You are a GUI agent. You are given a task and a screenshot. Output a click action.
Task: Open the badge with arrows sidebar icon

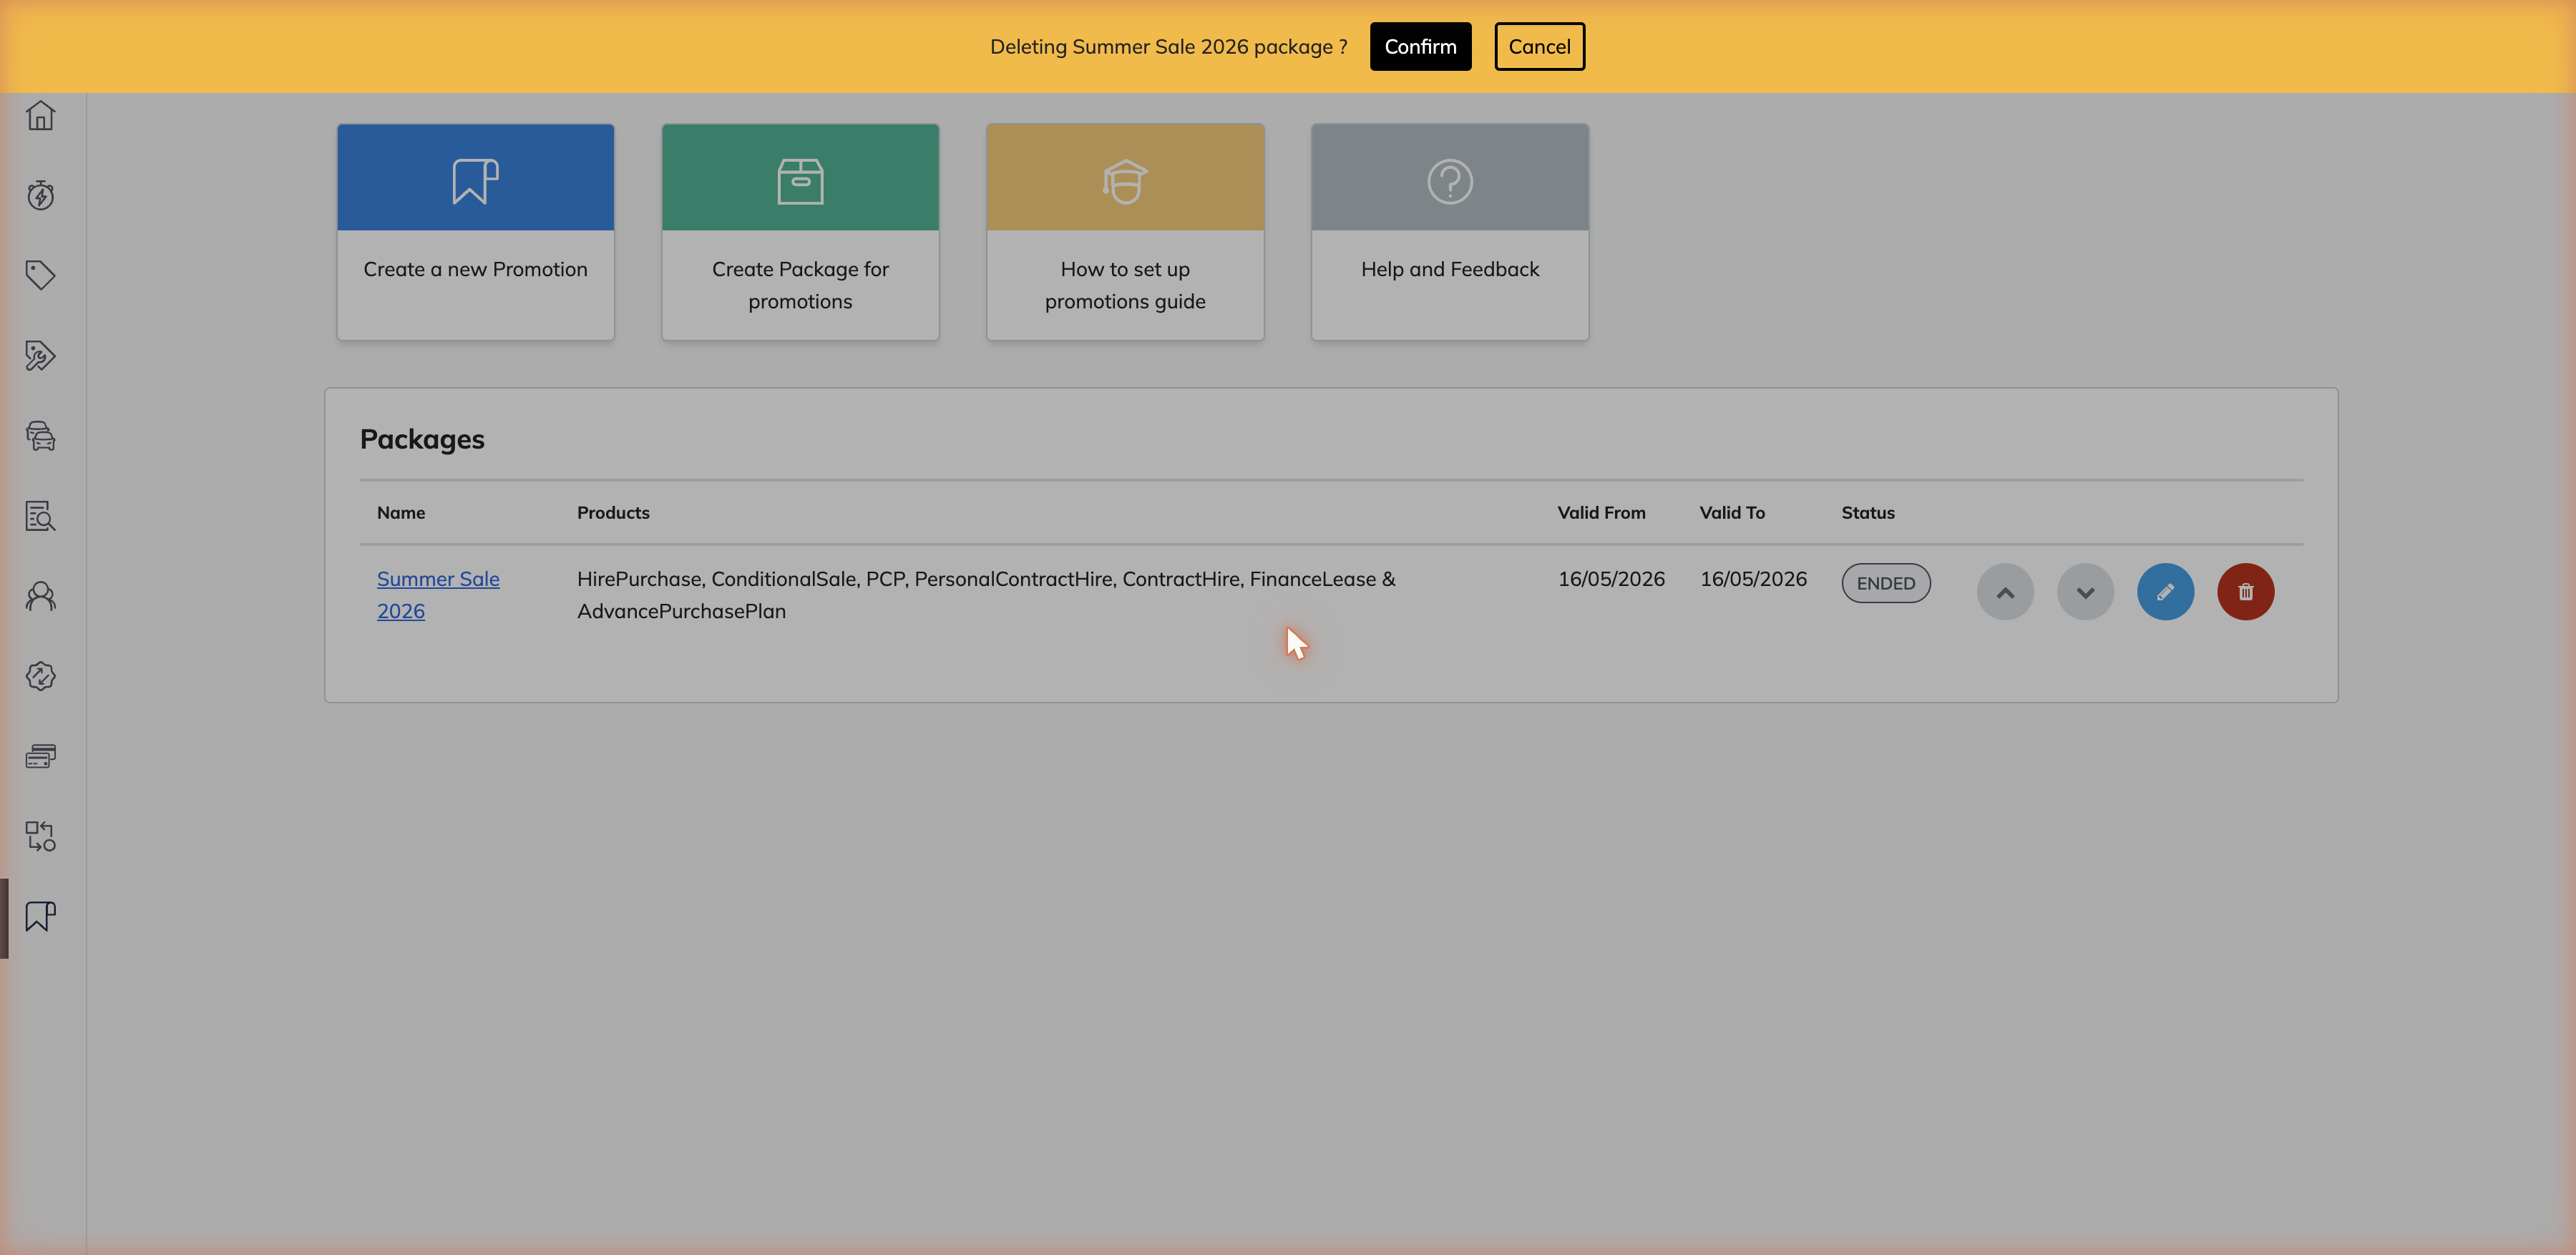point(41,676)
